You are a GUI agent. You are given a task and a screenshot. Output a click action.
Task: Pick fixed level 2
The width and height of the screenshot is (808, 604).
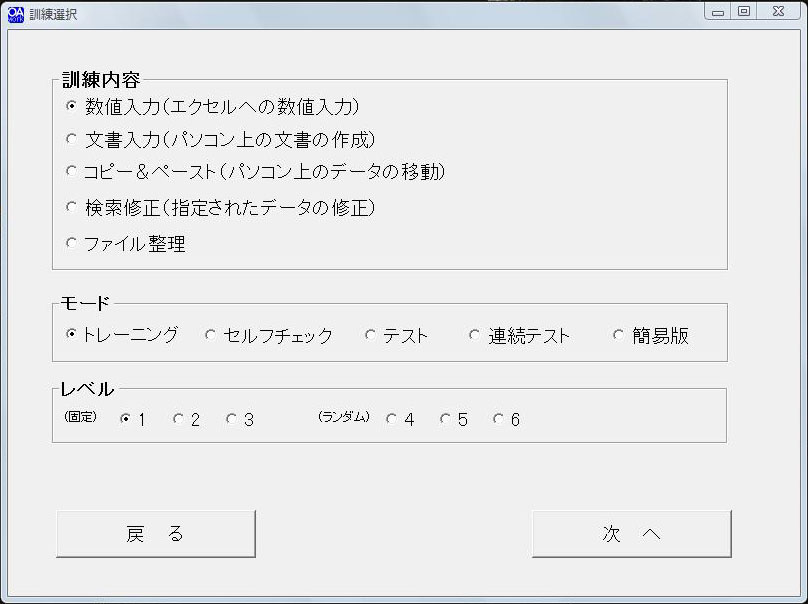[186, 419]
